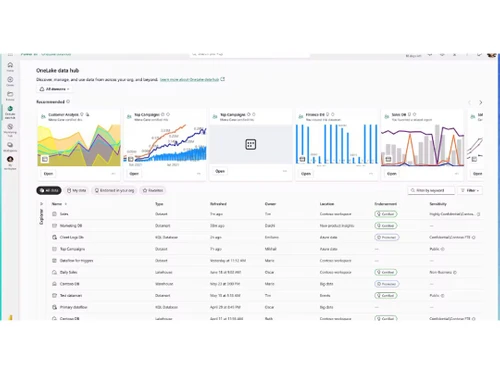The image size is (500, 375).
Task: Open the Sales DB card
Action: [392, 174]
